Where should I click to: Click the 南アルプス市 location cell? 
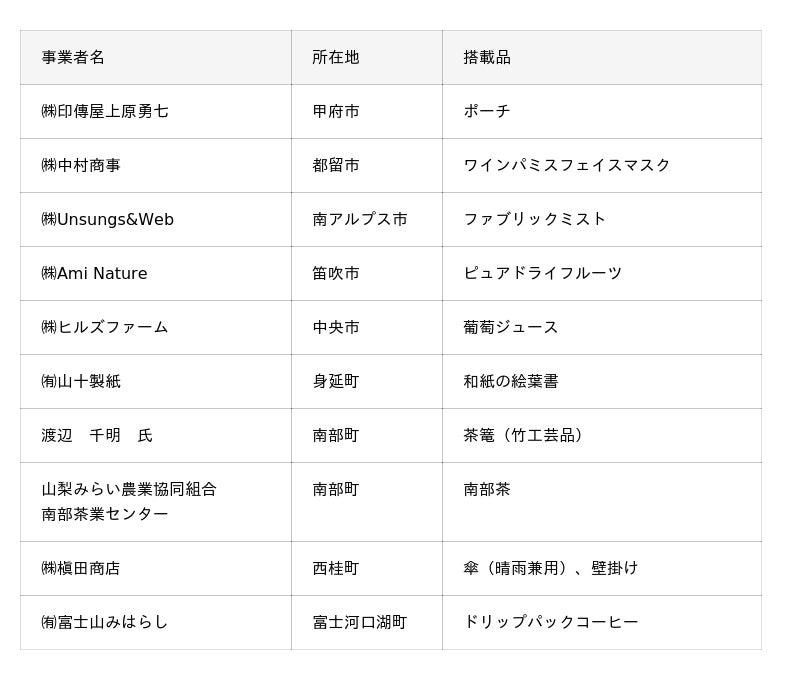tap(360, 219)
